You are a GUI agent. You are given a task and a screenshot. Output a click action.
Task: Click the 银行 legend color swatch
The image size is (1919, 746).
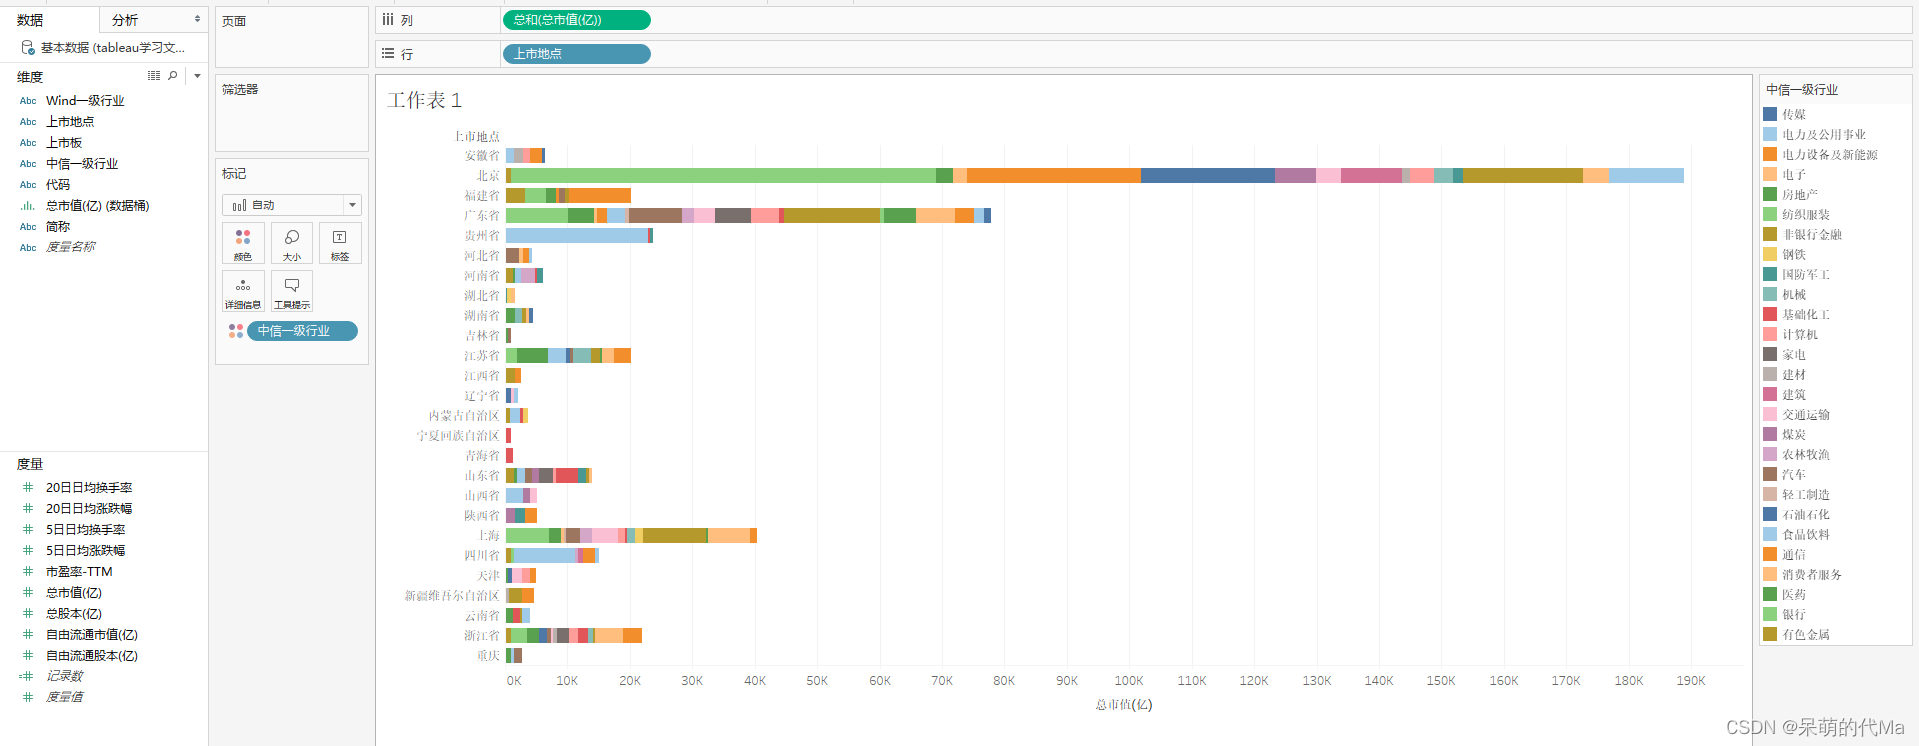tap(1770, 614)
